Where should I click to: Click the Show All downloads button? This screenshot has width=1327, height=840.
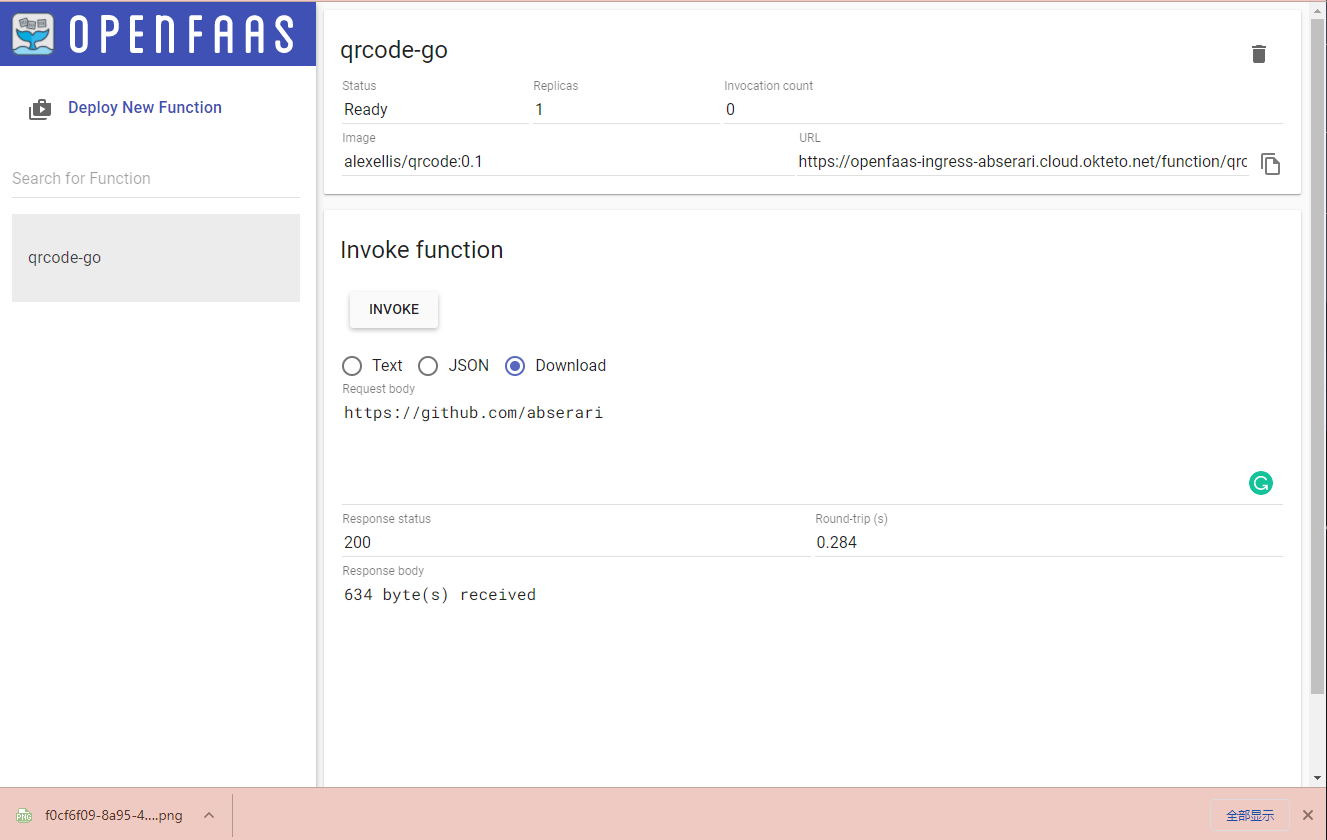point(1250,815)
